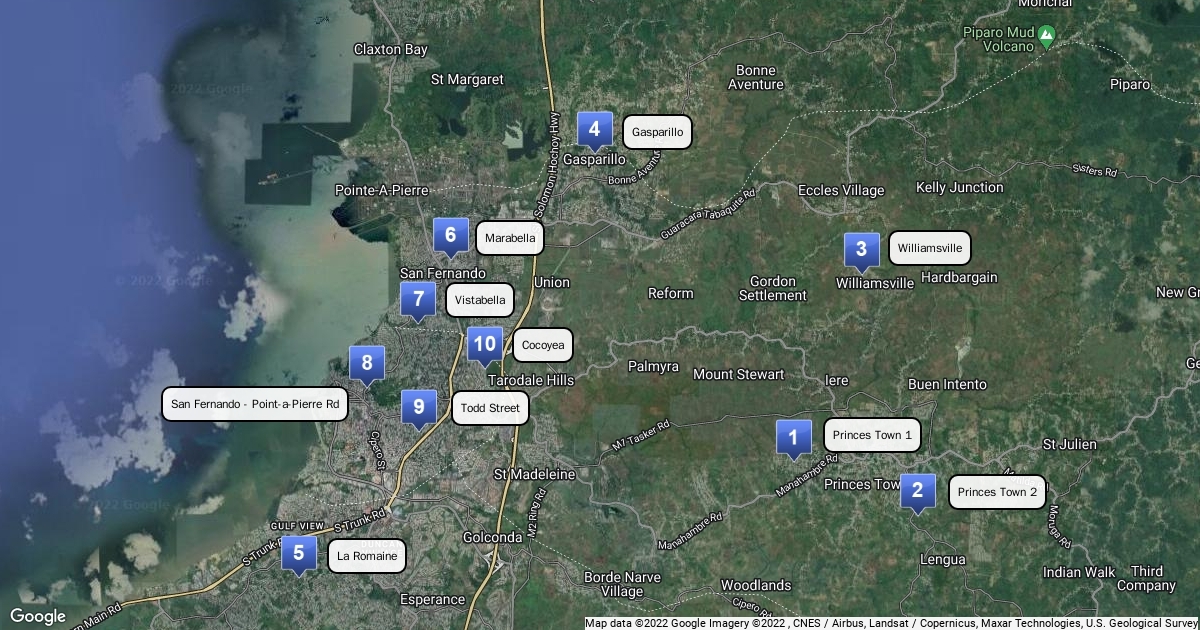Open marker 4 at Gasparillo
The image size is (1200, 630).
[594, 129]
